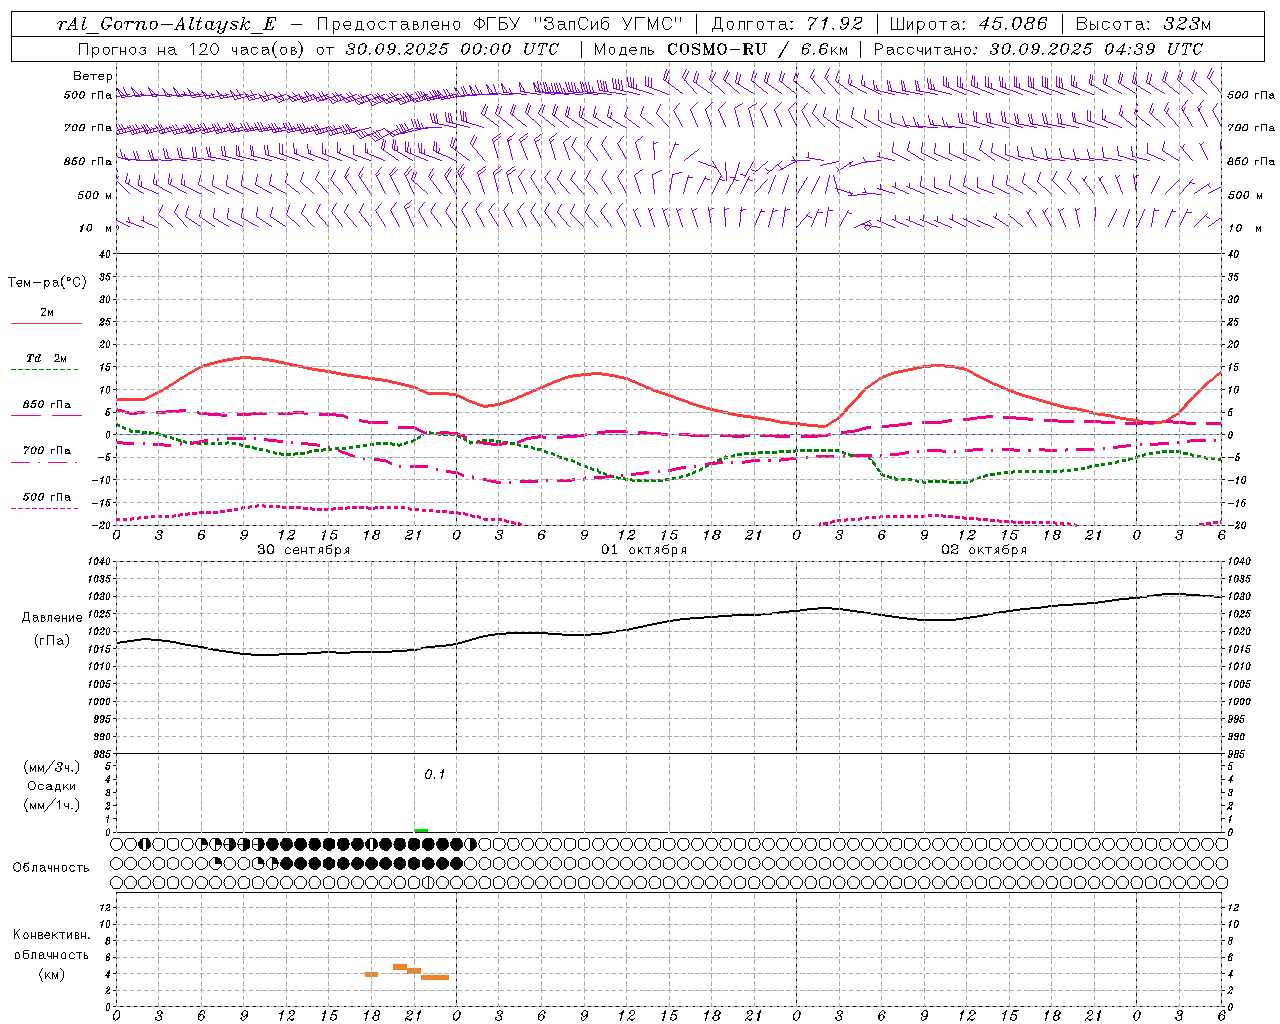Viewport: 1280px width, 1024px height.
Task: Click the longest orange convective bar before midnight
Action: [435, 977]
